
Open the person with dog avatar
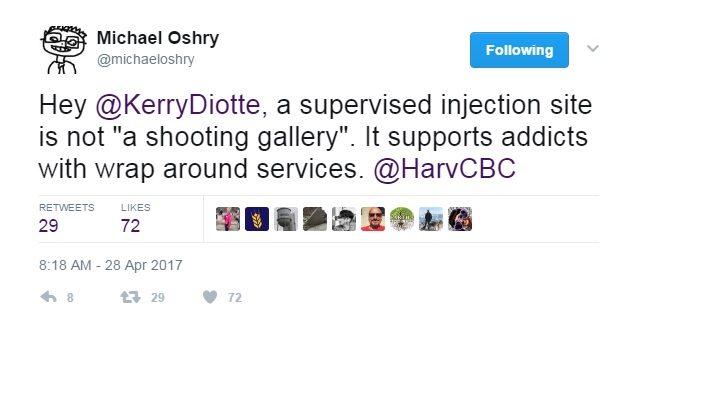pyautogui.click(x=431, y=219)
